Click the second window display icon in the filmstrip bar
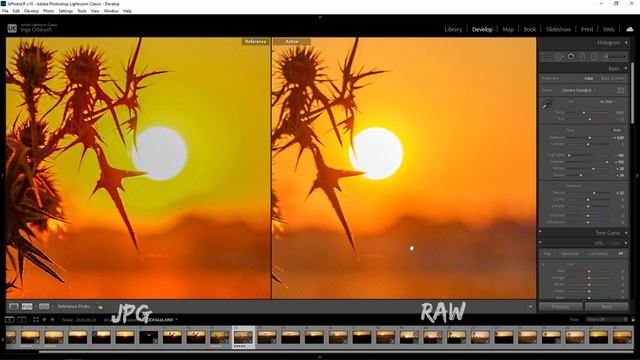640x360 pixels. [x=22, y=320]
